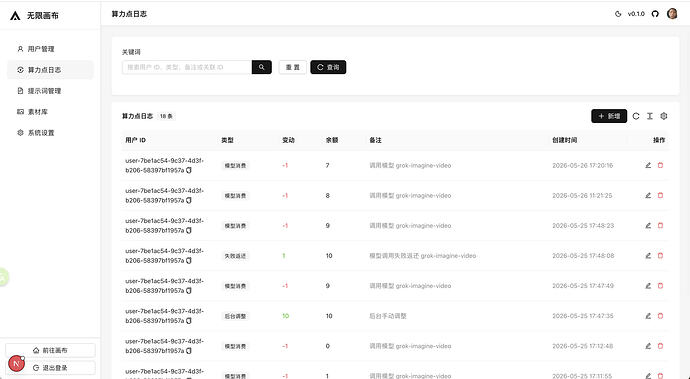This screenshot has width=690, height=379.
Task: Click timestamp 2026-05-25 17:48:08
Action: pos(584,256)
